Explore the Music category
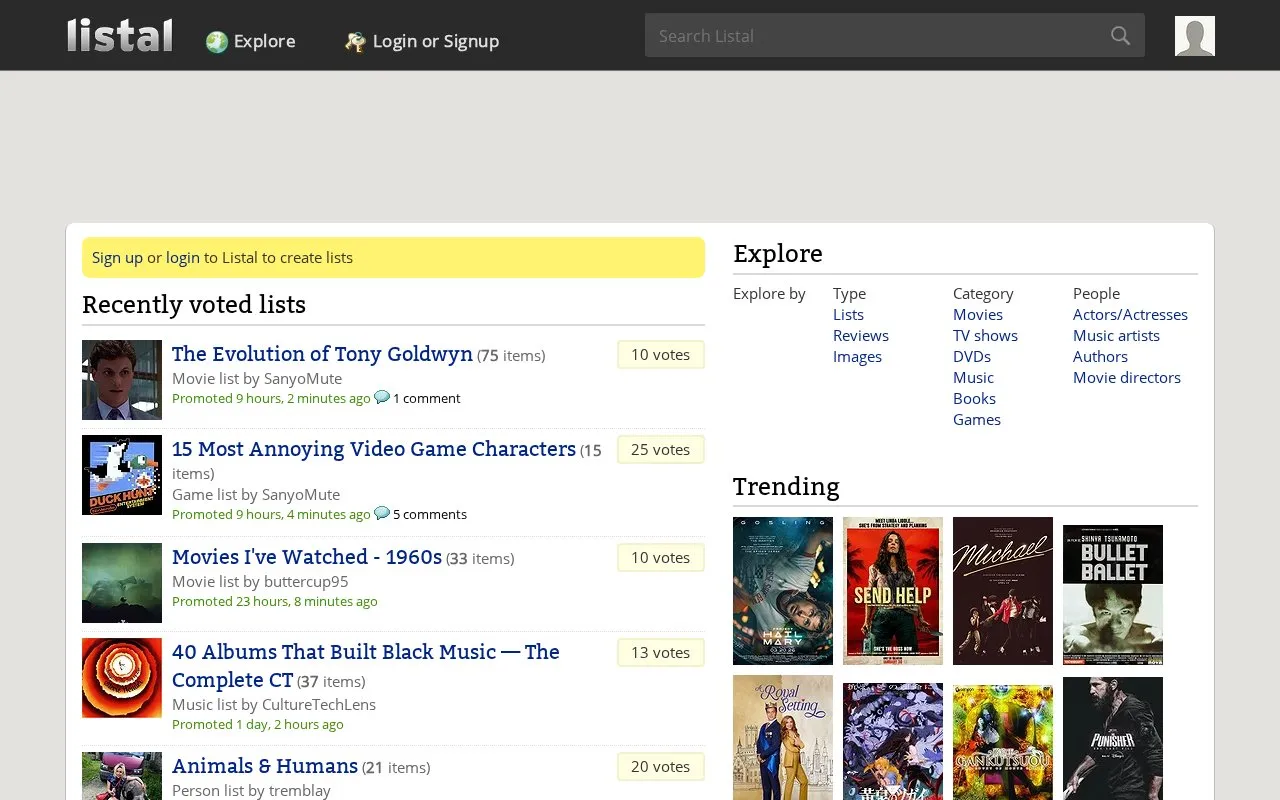Image resolution: width=1280 pixels, height=800 pixels. tap(973, 377)
